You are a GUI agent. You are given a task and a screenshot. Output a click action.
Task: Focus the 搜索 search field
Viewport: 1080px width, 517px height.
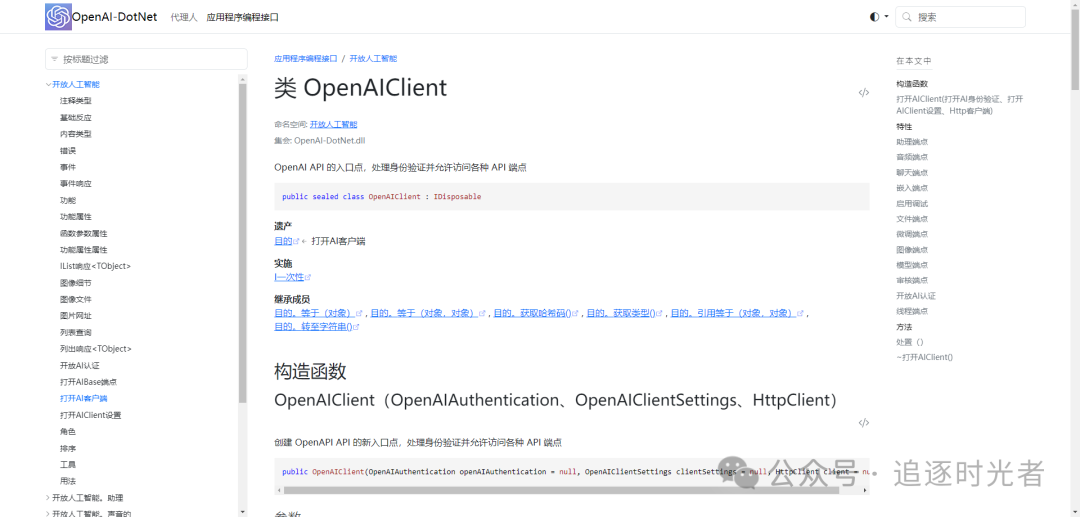960,17
